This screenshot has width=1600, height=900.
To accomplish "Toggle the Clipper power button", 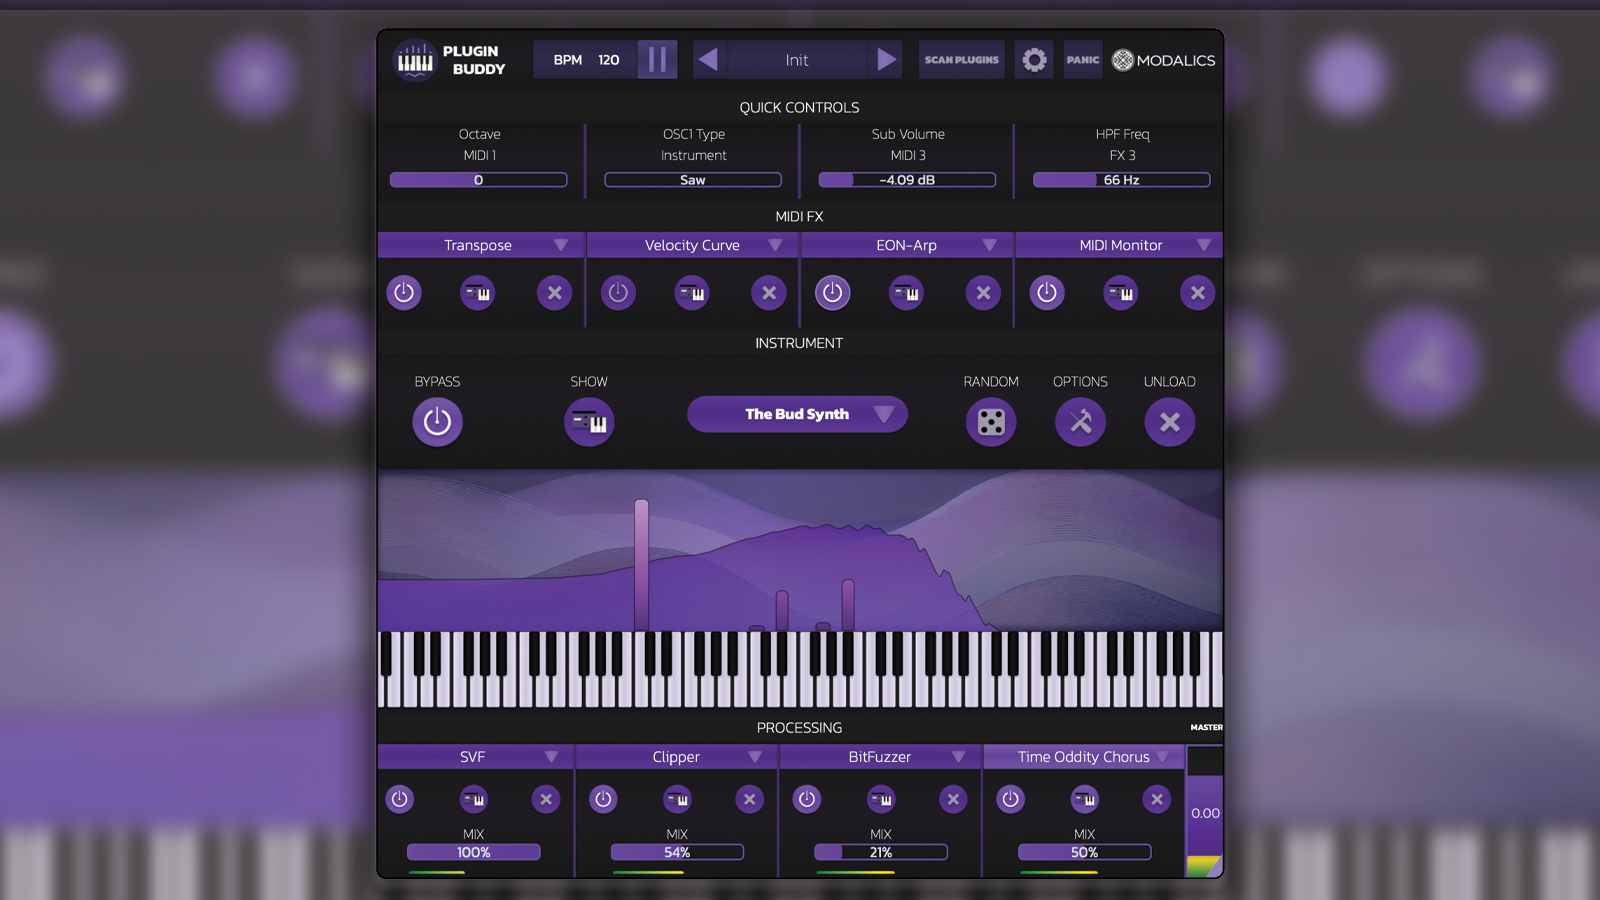I will 603,799.
